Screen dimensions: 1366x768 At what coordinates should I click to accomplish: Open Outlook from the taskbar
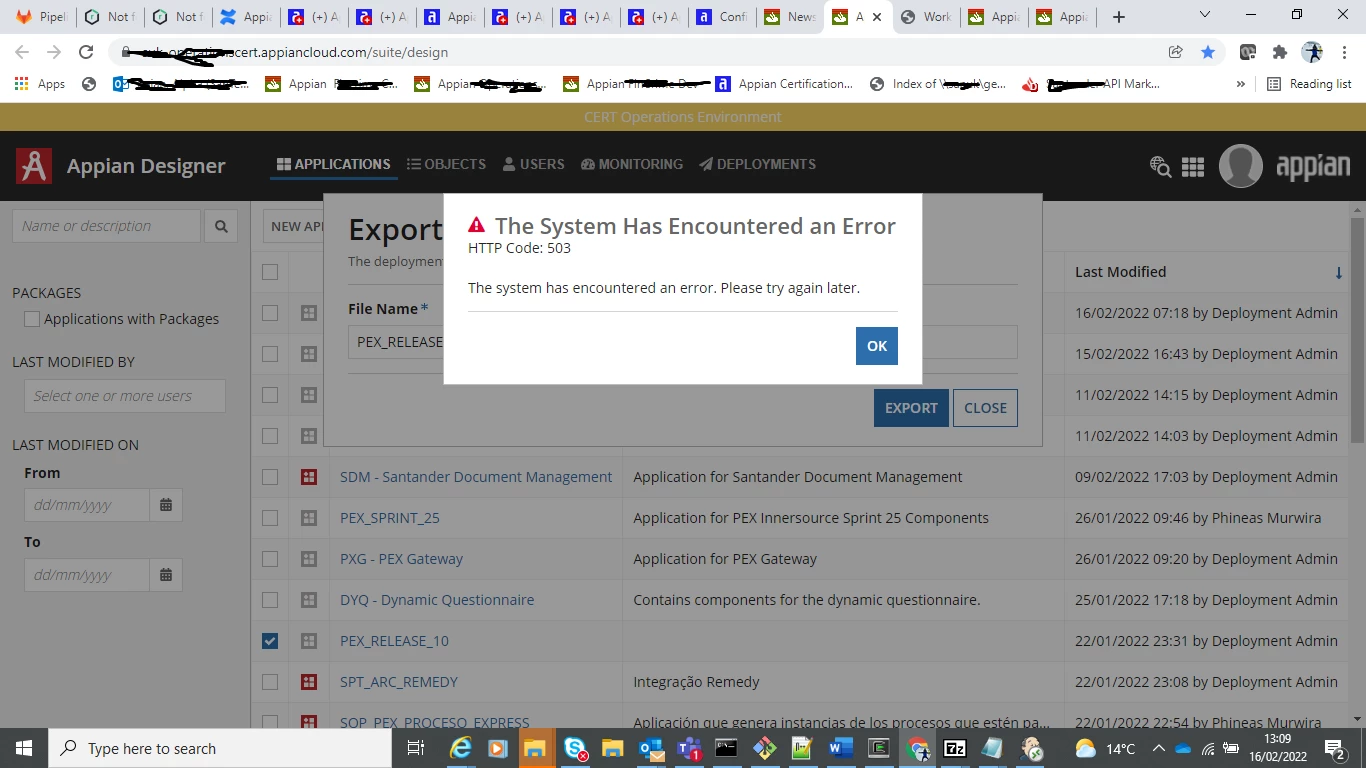pos(650,748)
